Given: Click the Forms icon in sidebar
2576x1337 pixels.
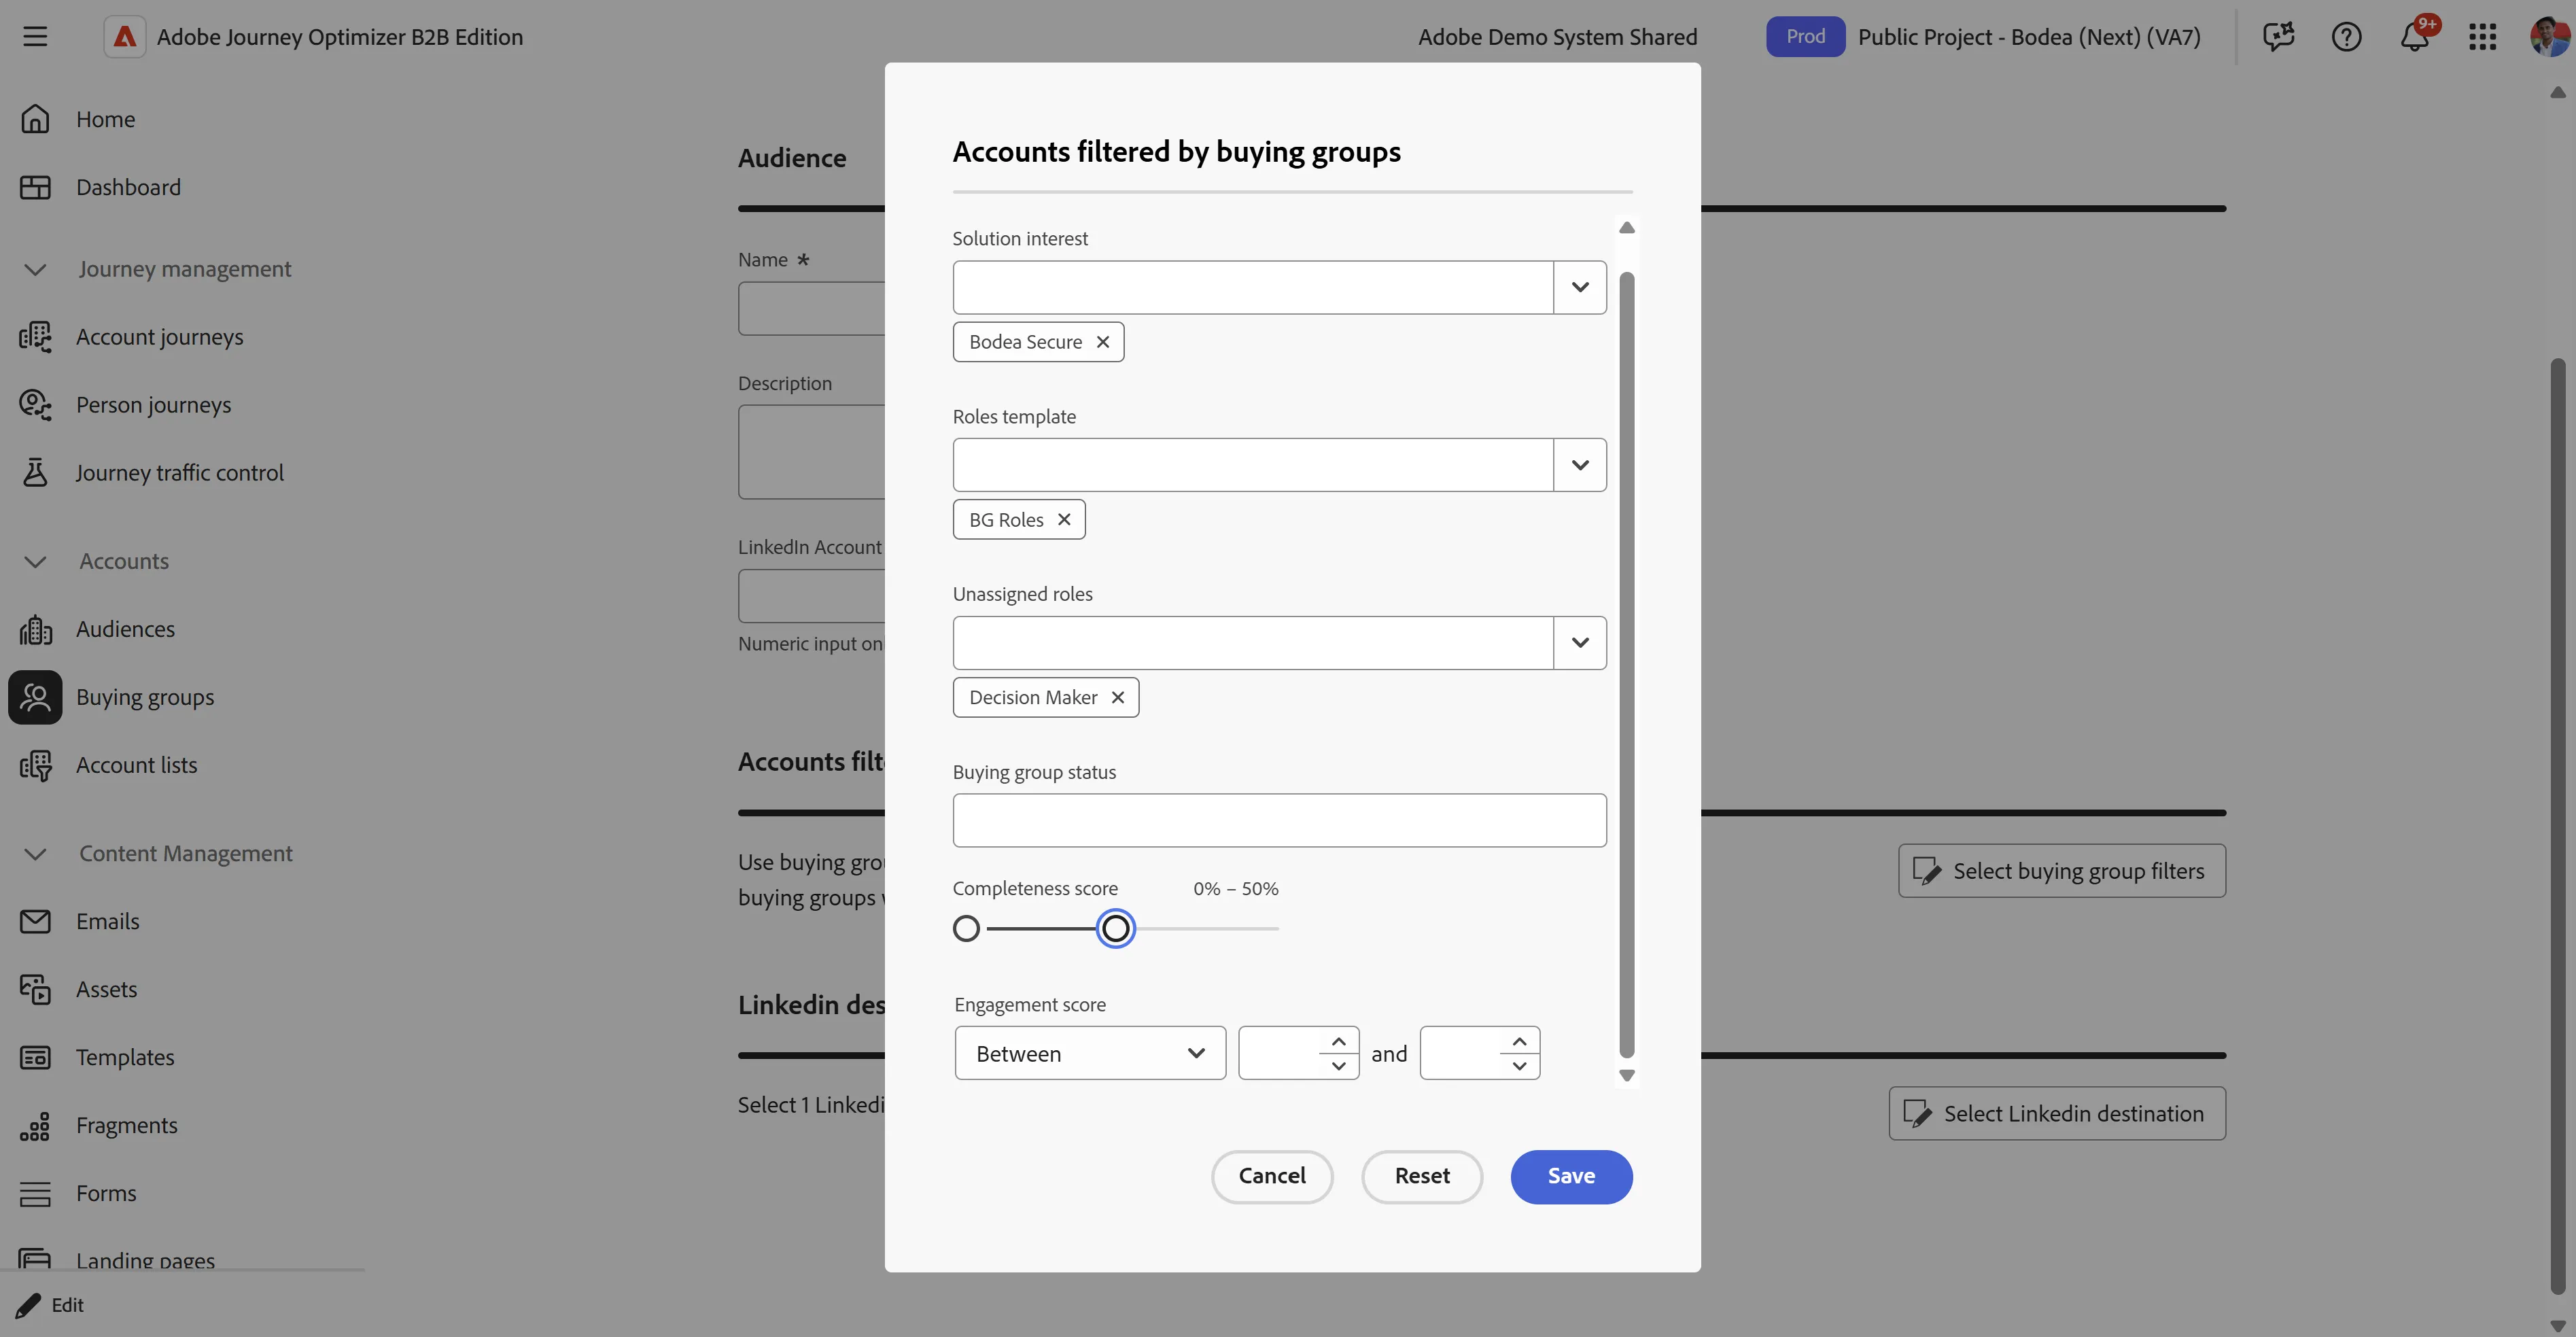Looking at the screenshot, I should [35, 1193].
